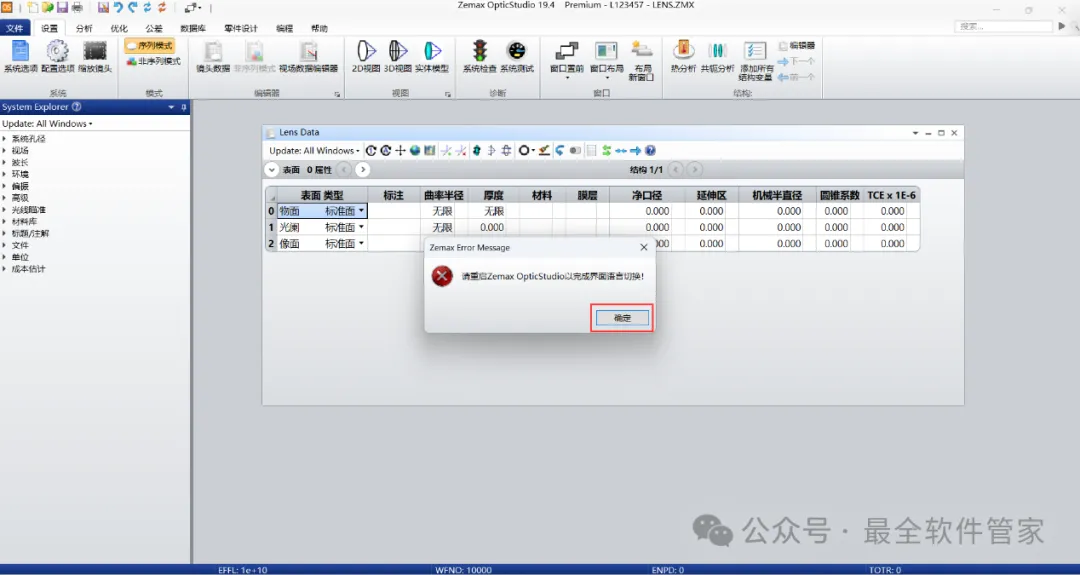Click the new file icon in quick access bar
Screen dimensions: 1080x575
click(32, 8)
